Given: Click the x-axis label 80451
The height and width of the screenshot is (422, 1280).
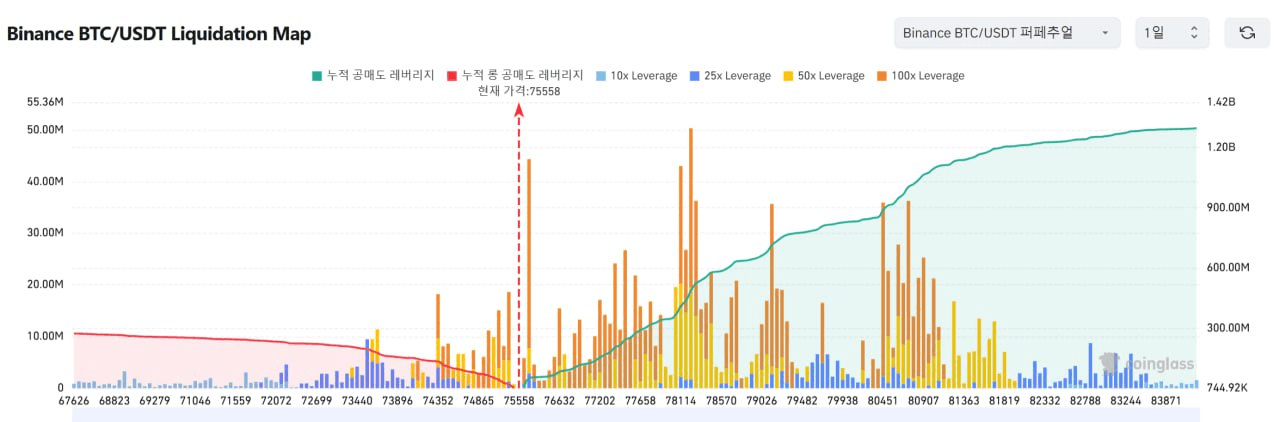Looking at the screenshot, I should (884, 400).
